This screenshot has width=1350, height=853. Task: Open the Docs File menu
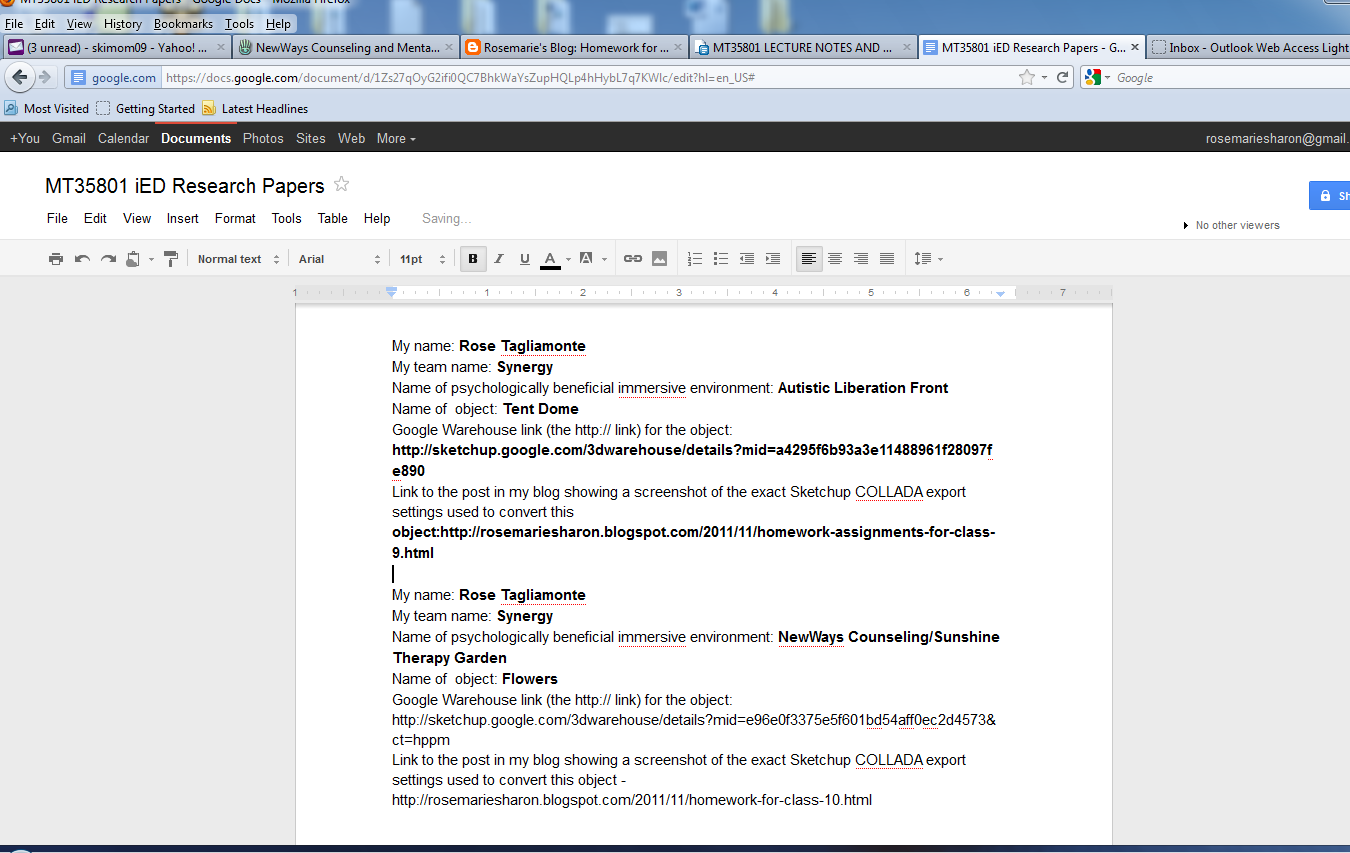pyautogui.click(x=57, y=218)
